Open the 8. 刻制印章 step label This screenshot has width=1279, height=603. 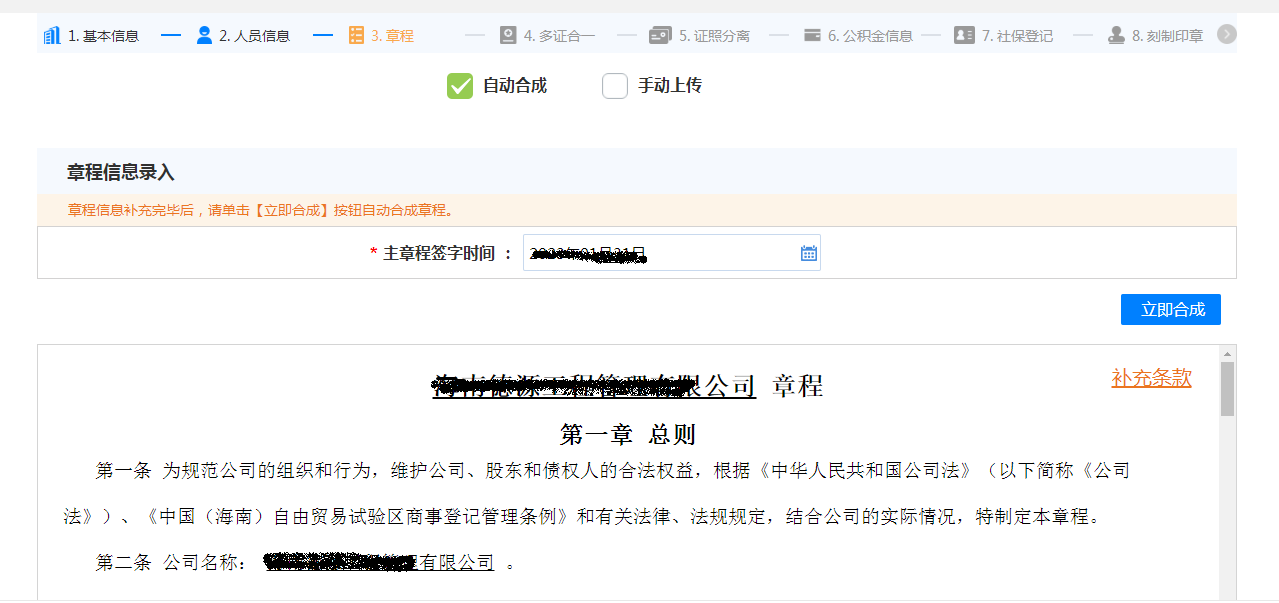click(1167, 36)
